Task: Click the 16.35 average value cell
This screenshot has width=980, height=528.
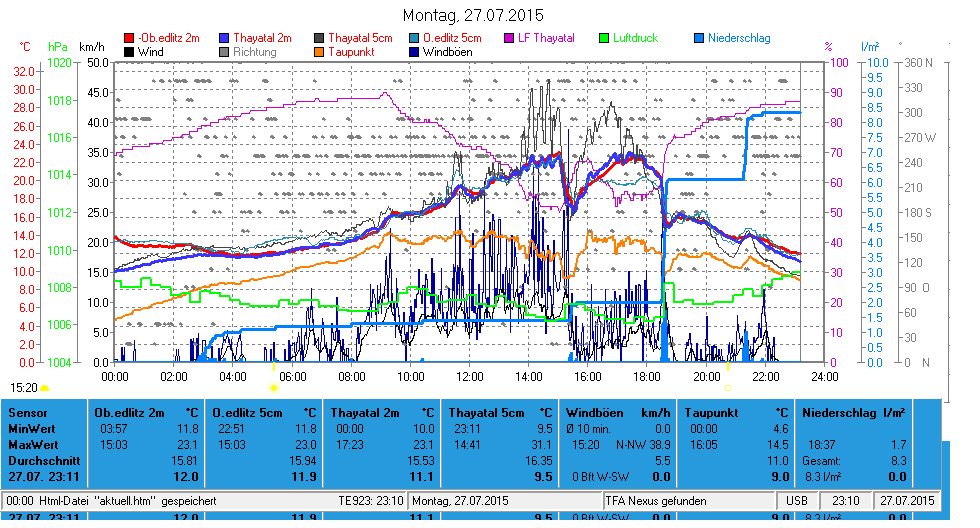Action: point(538,461)
